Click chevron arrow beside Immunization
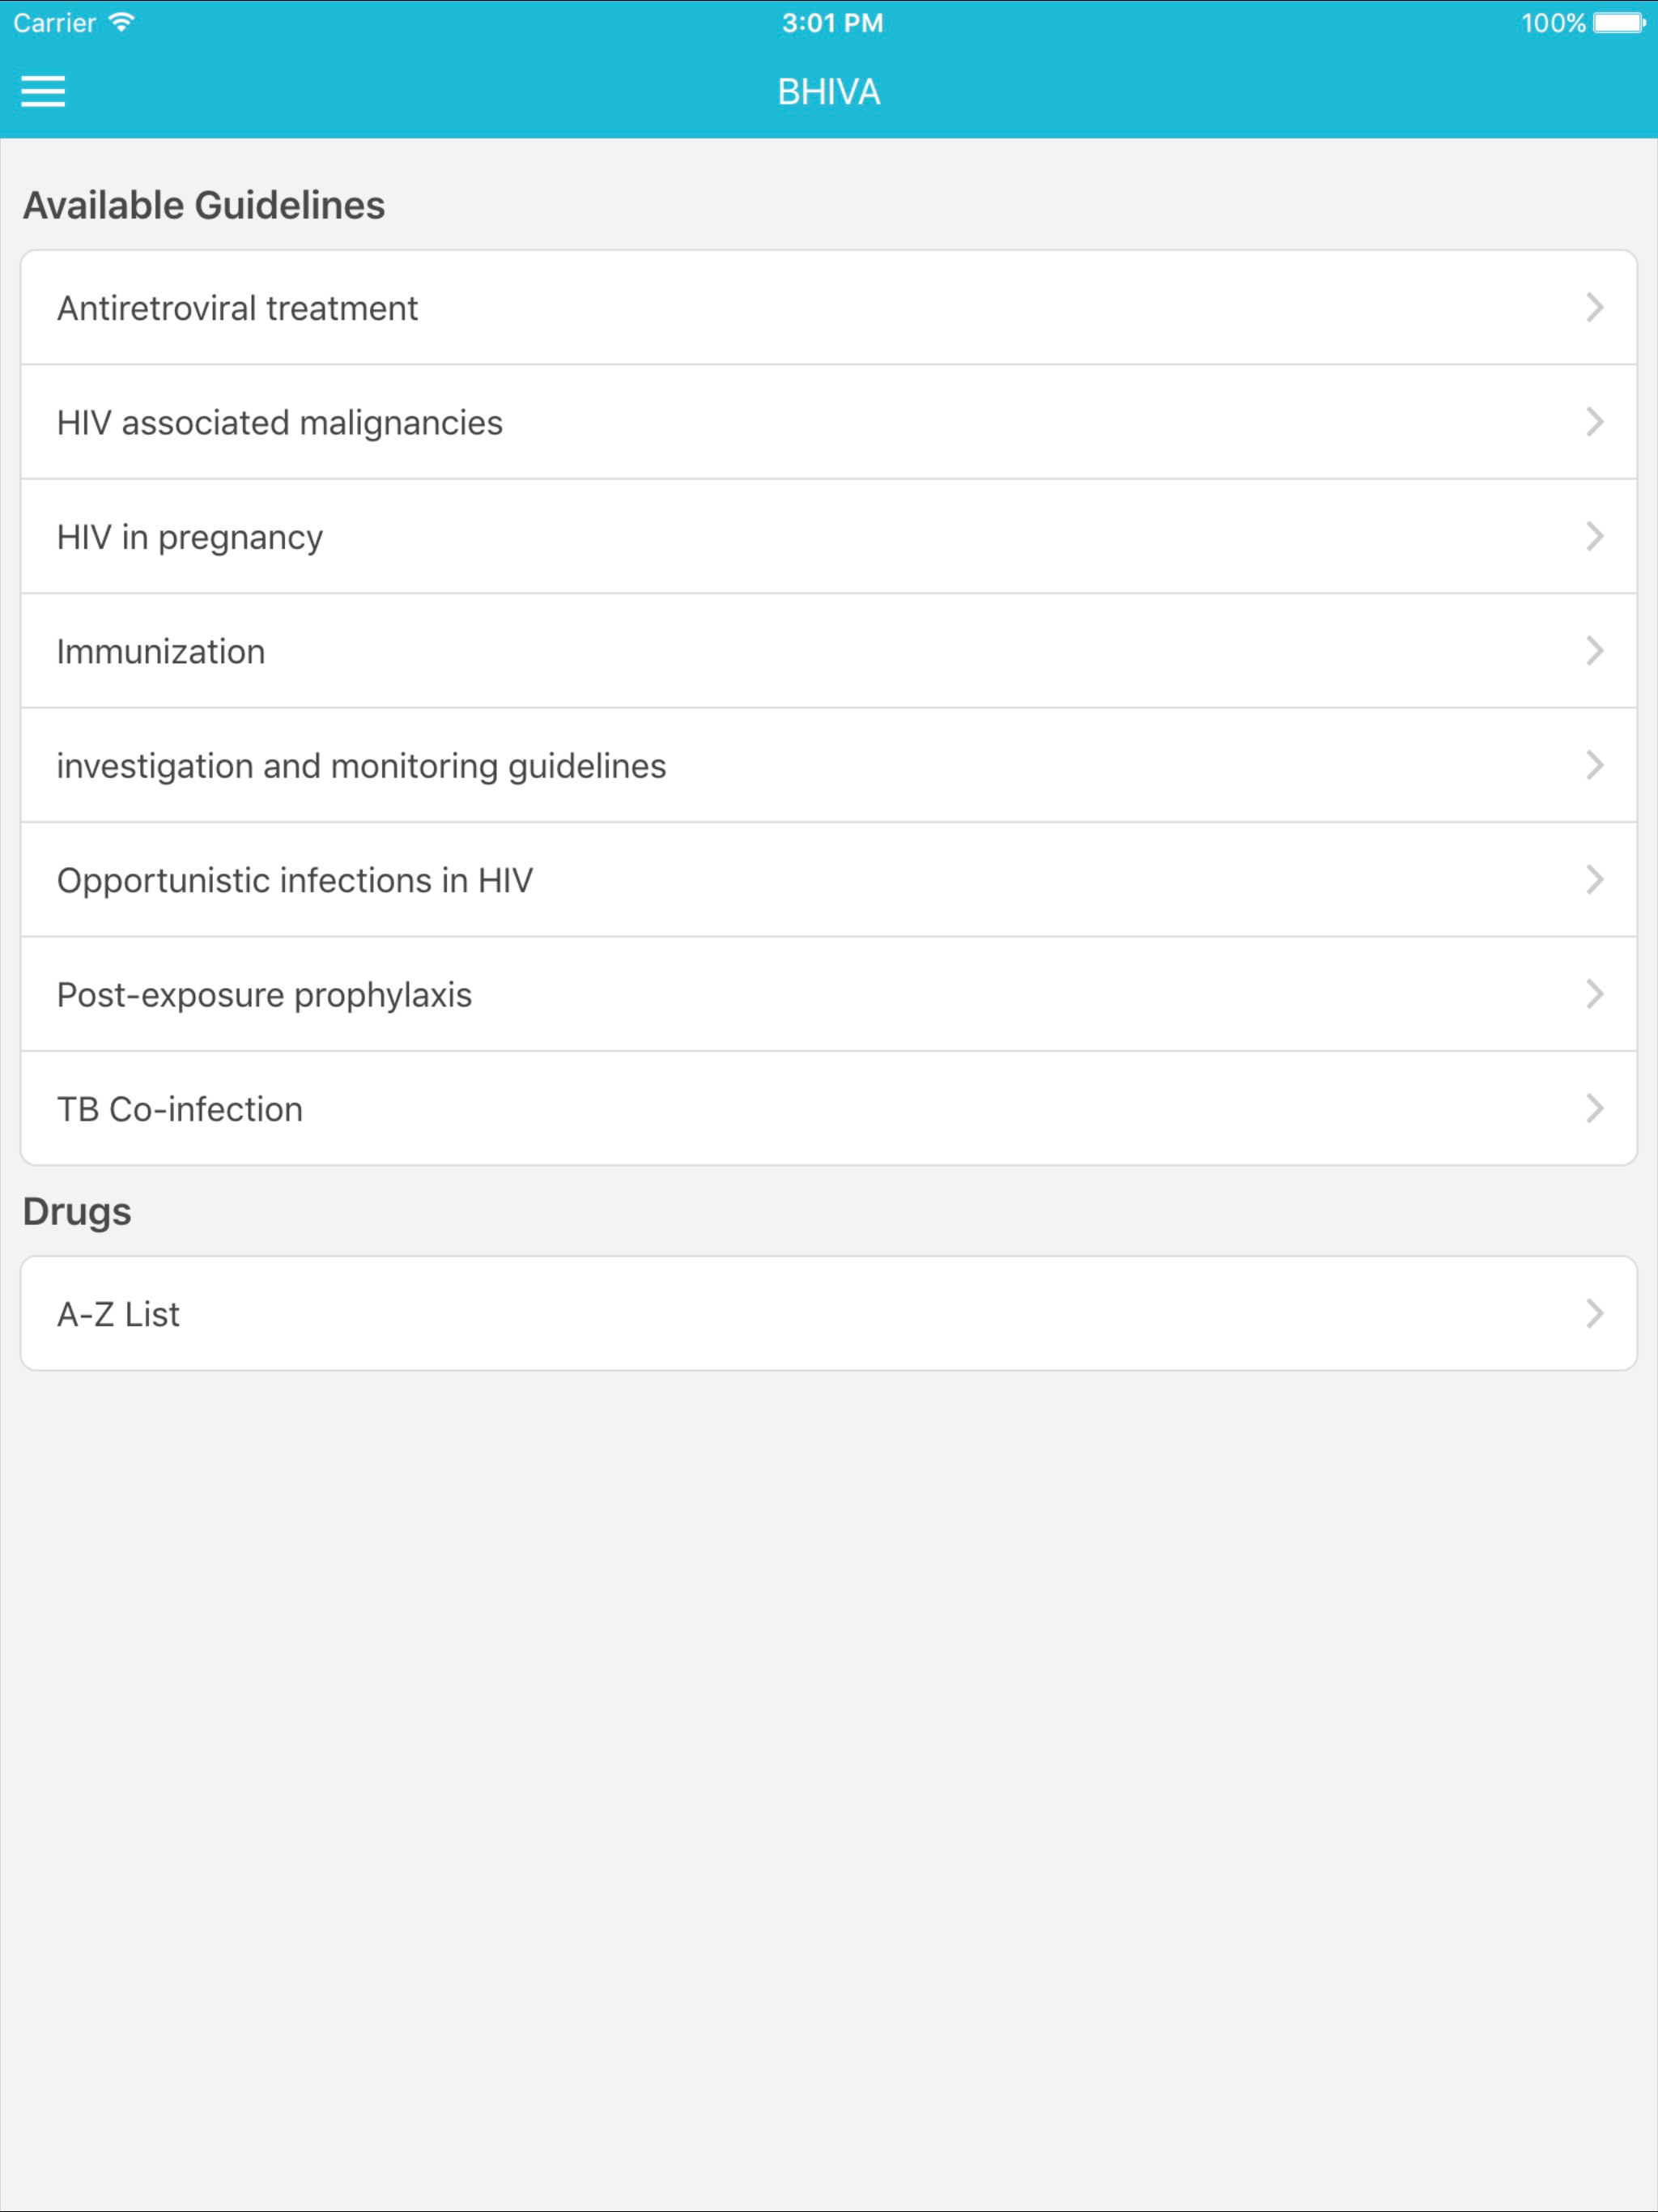 click(1595, 651)
